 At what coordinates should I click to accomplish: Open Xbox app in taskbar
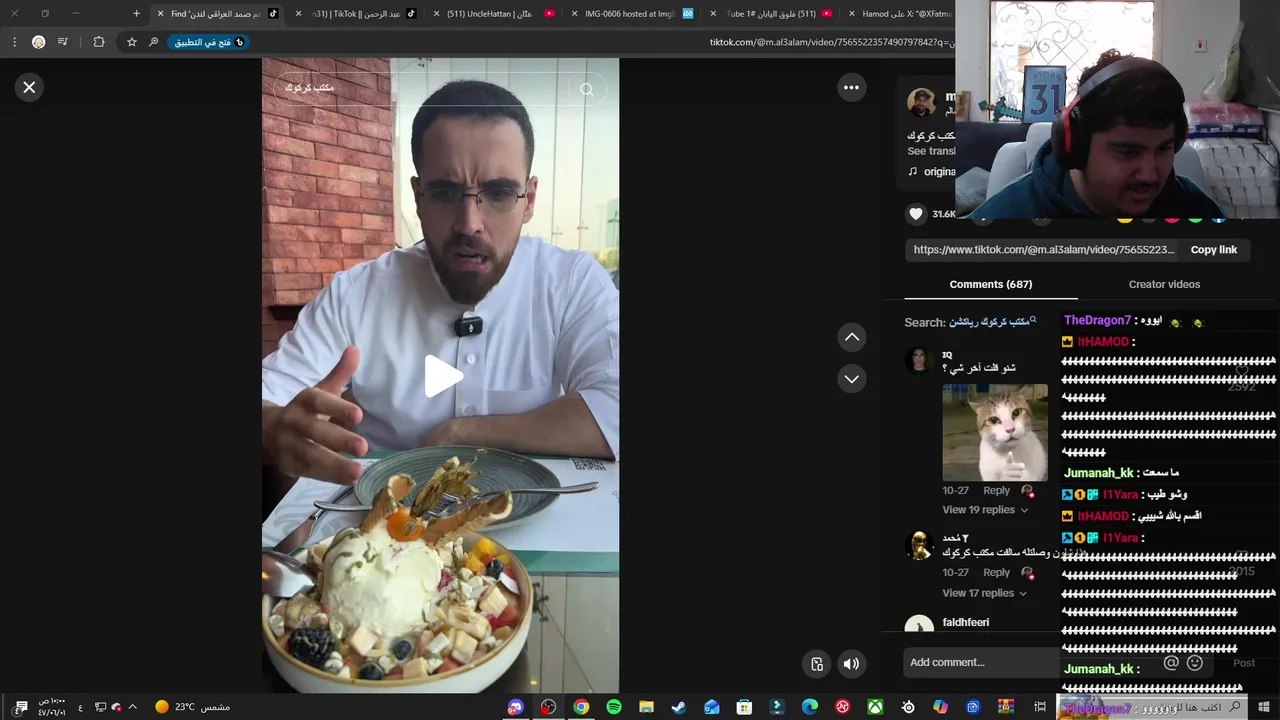tap(875, 707)
